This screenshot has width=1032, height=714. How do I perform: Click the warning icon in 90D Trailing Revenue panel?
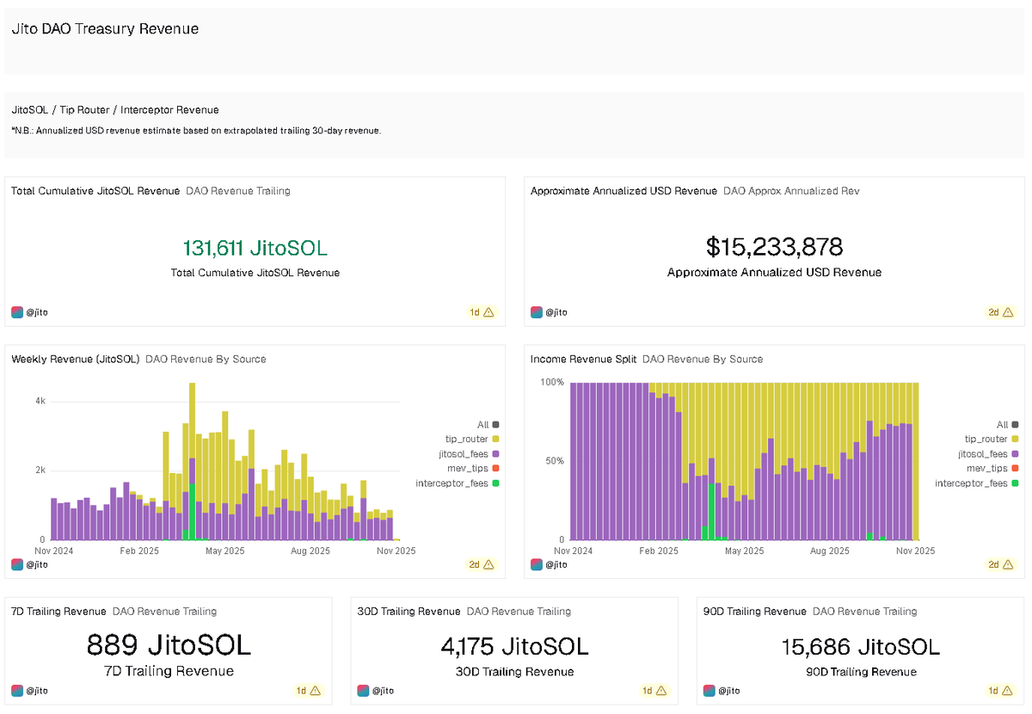click(x=1008, y=690)
